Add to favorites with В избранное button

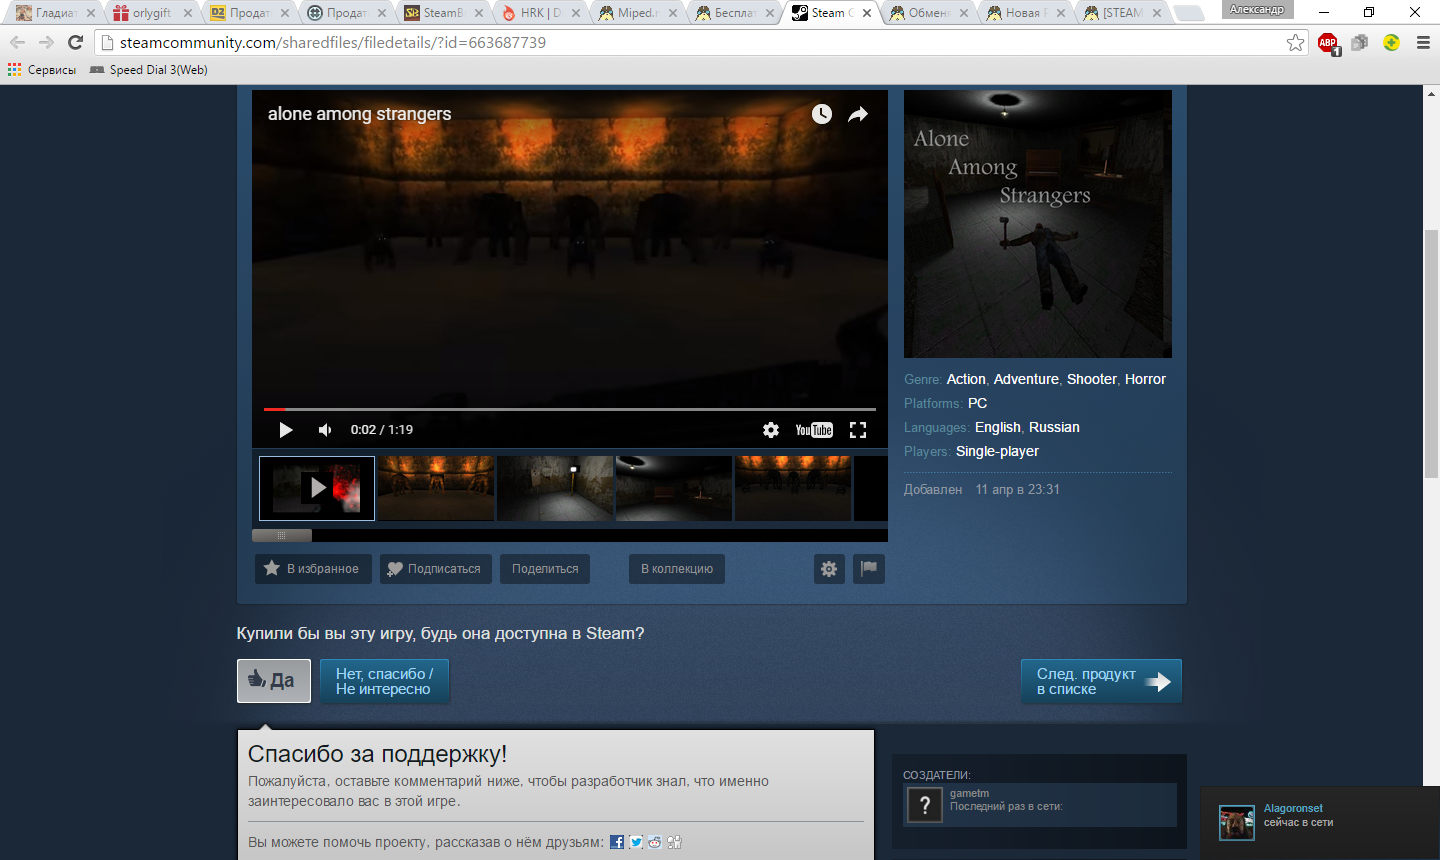313,569
